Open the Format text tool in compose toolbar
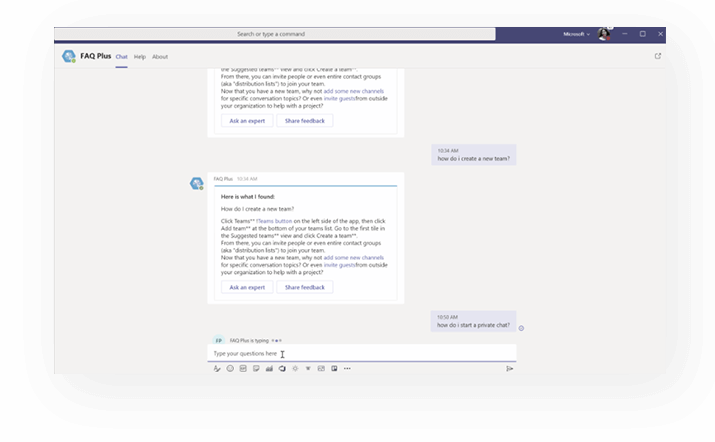This screenshot has width=715, height=442. coord(217,369)
